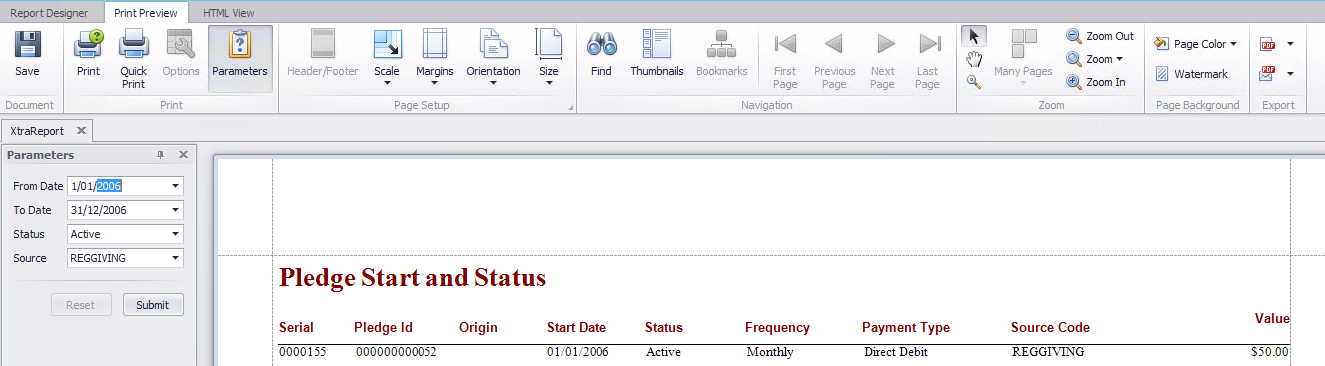This screenshot has height=366, width=1325.
Task: Expand the Status dropdown
Action: point(176,234)
